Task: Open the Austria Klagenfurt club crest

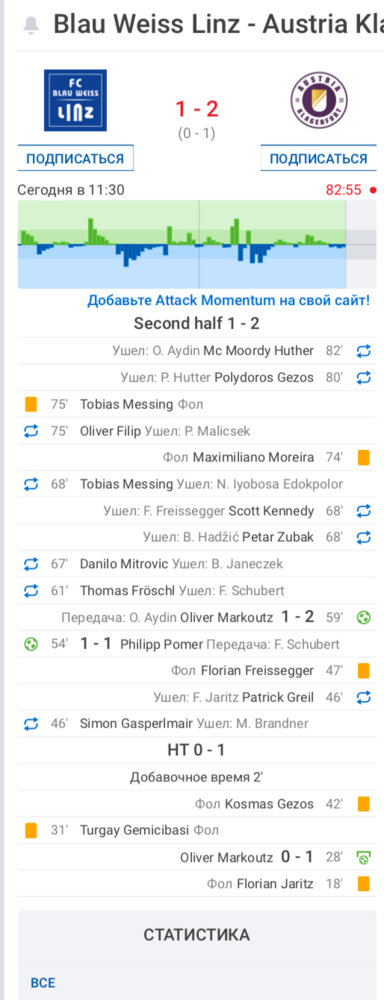Action: [319, 100]
